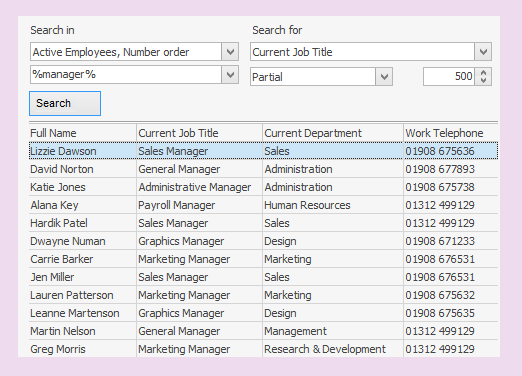This screenshot has width=522, height=376.
Task: Click David Norton's General Manager cell
Action: point(199,169)
